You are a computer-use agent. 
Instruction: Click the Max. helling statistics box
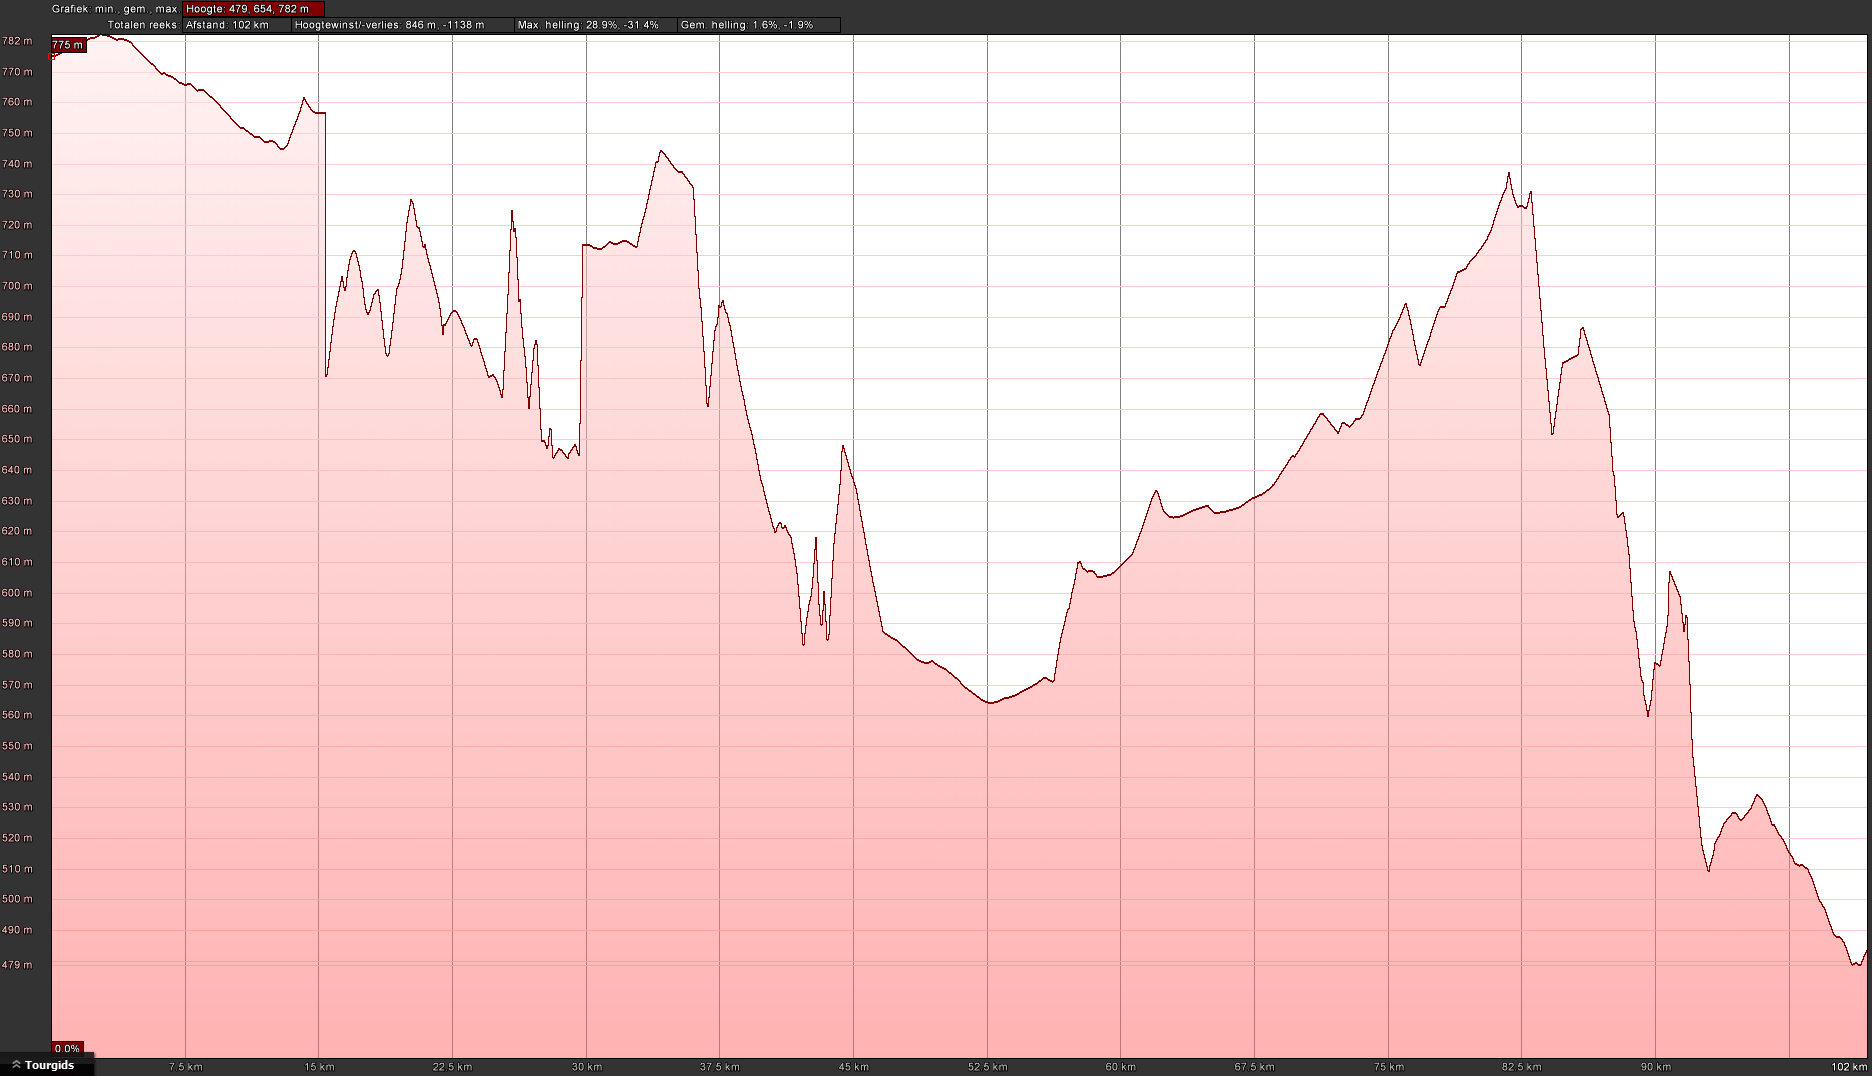pos(595,25)
